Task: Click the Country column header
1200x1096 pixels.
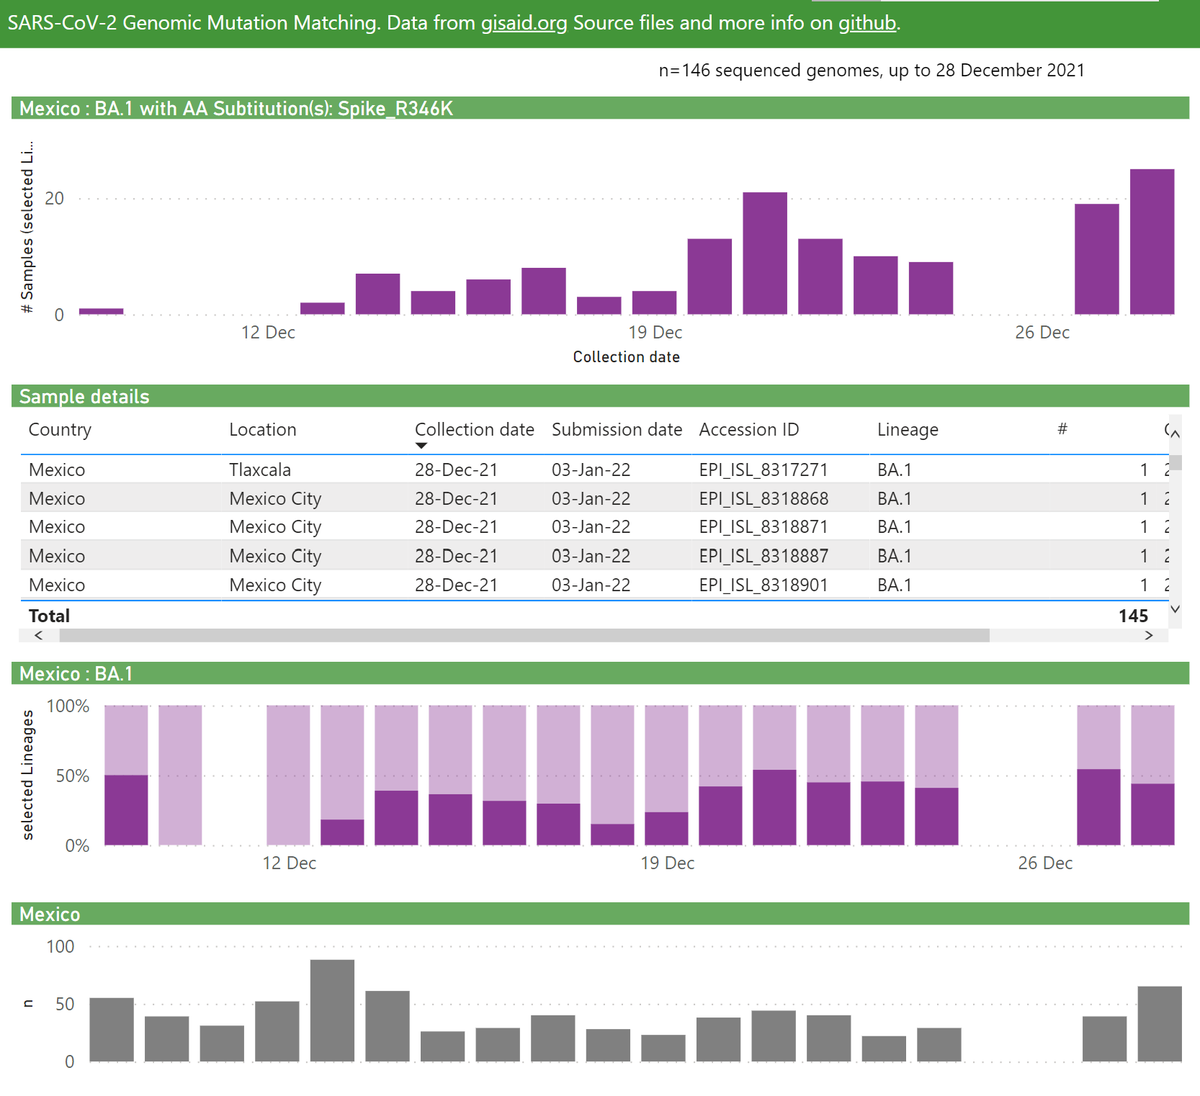Action: (60, 430)
